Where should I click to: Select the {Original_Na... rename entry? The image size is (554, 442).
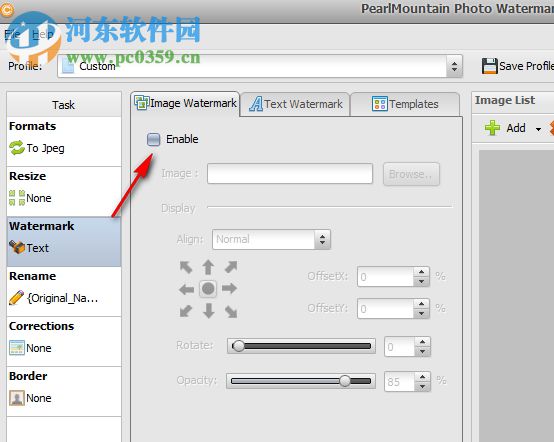point(63,298)
